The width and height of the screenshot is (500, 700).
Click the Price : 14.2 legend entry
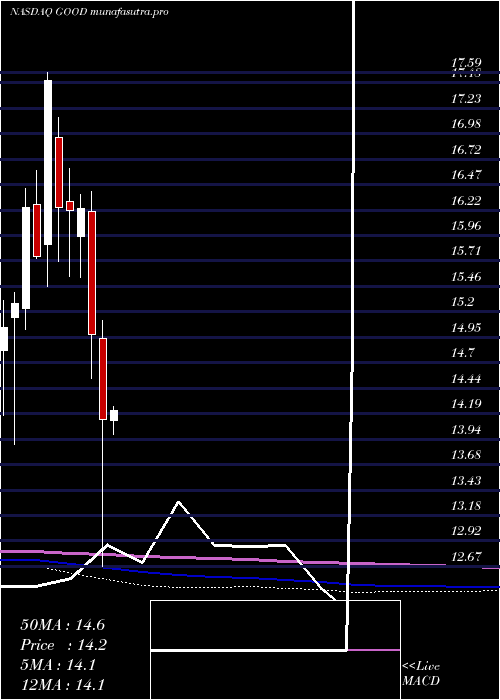point(62,645)
